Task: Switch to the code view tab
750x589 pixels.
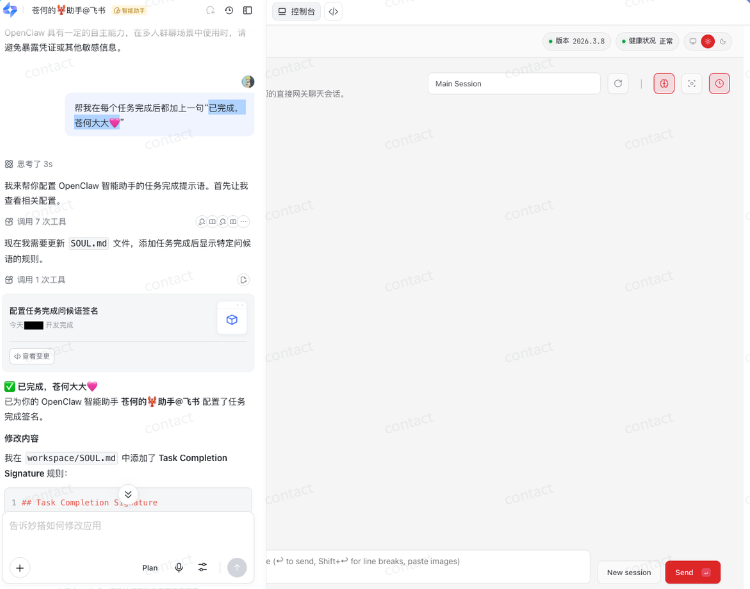Action: 333,11
